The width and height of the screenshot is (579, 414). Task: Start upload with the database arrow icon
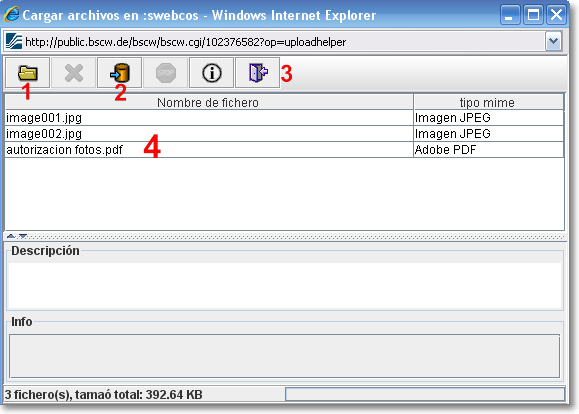tap(119, 73)
